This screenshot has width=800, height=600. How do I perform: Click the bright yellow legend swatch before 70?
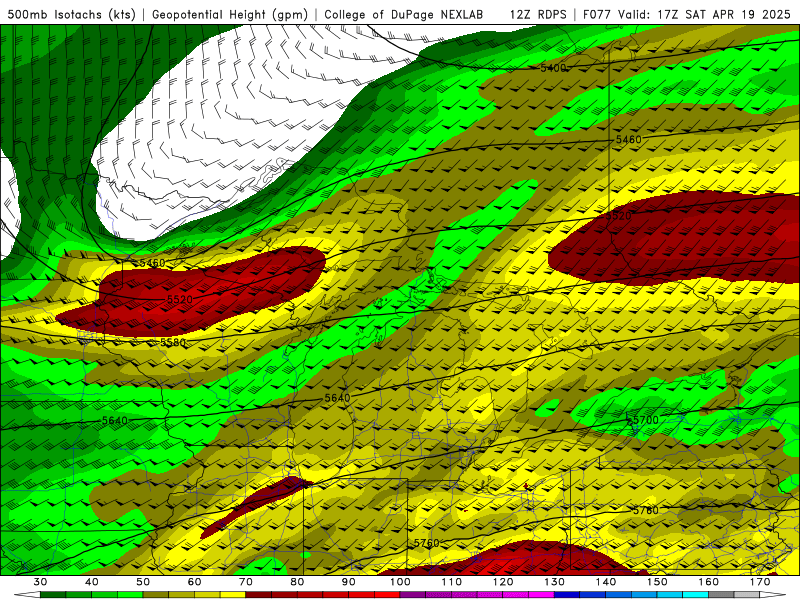click(233, 595)
